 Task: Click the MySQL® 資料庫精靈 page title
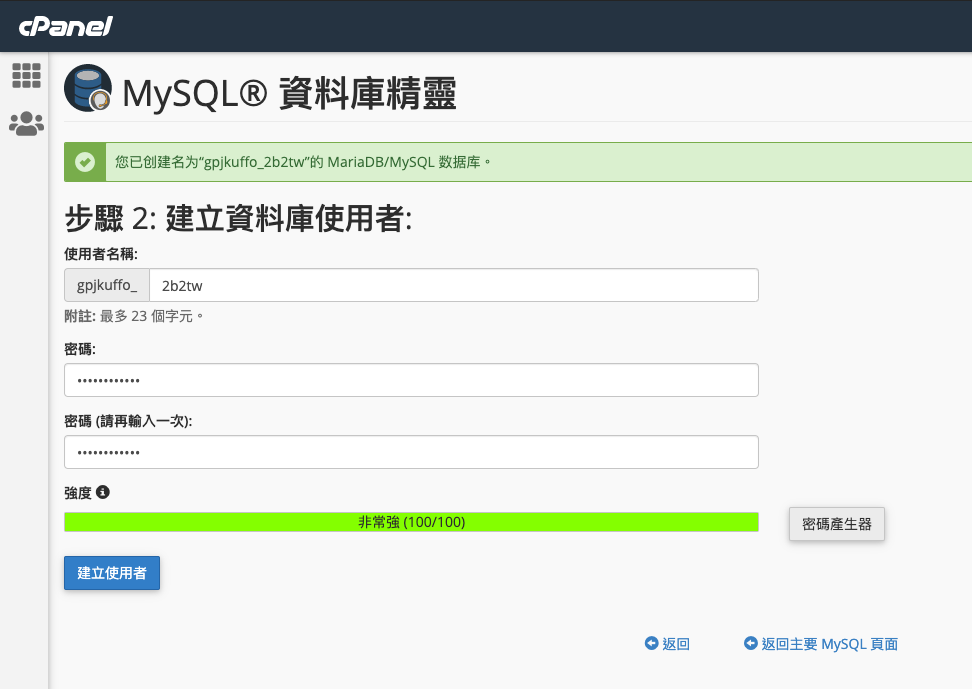289,94
